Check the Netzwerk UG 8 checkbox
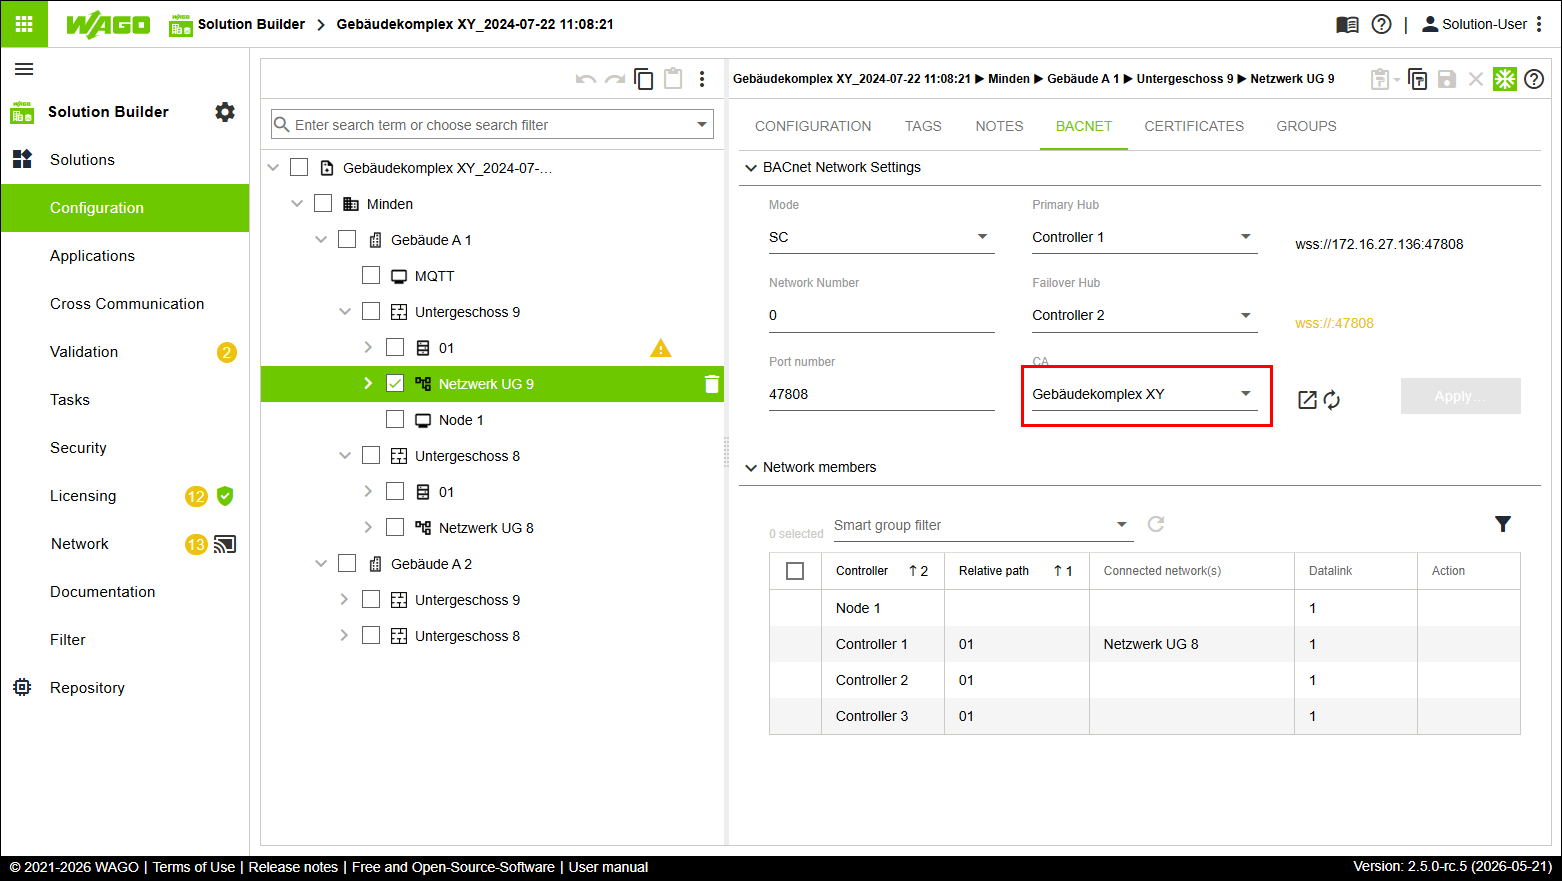Viewport: 1562px width, 881px height. coord(395,528)
